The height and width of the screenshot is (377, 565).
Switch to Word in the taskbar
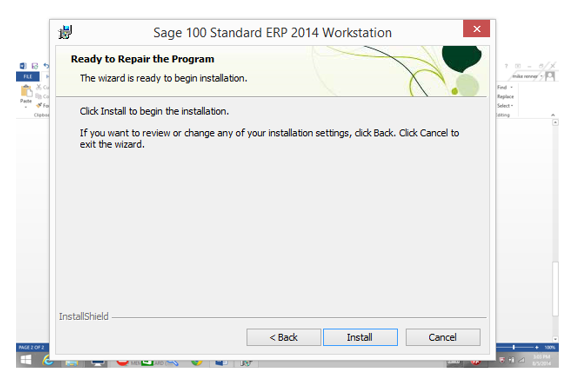coord(221,362)
